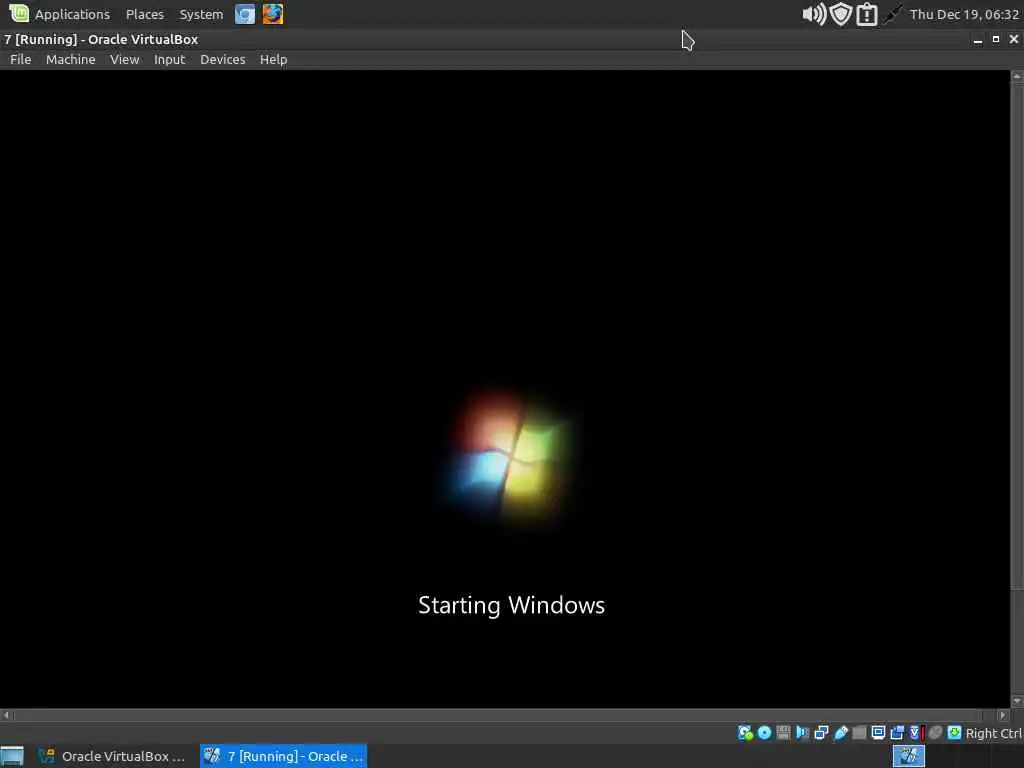Click the network adapters indicator icon
This screenshot has width=1024, height=768.
point(822,733)
